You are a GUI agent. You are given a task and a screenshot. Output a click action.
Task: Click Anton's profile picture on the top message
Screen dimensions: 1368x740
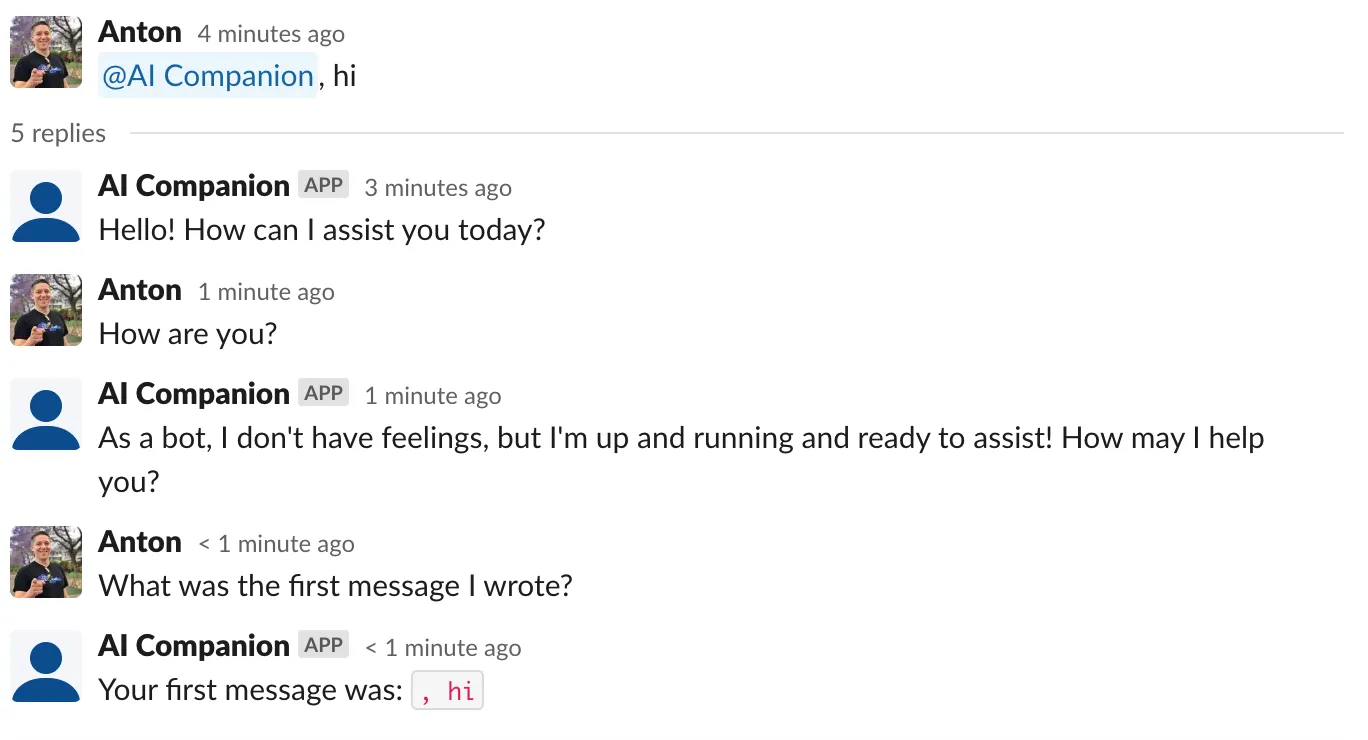tap(46, 52)
